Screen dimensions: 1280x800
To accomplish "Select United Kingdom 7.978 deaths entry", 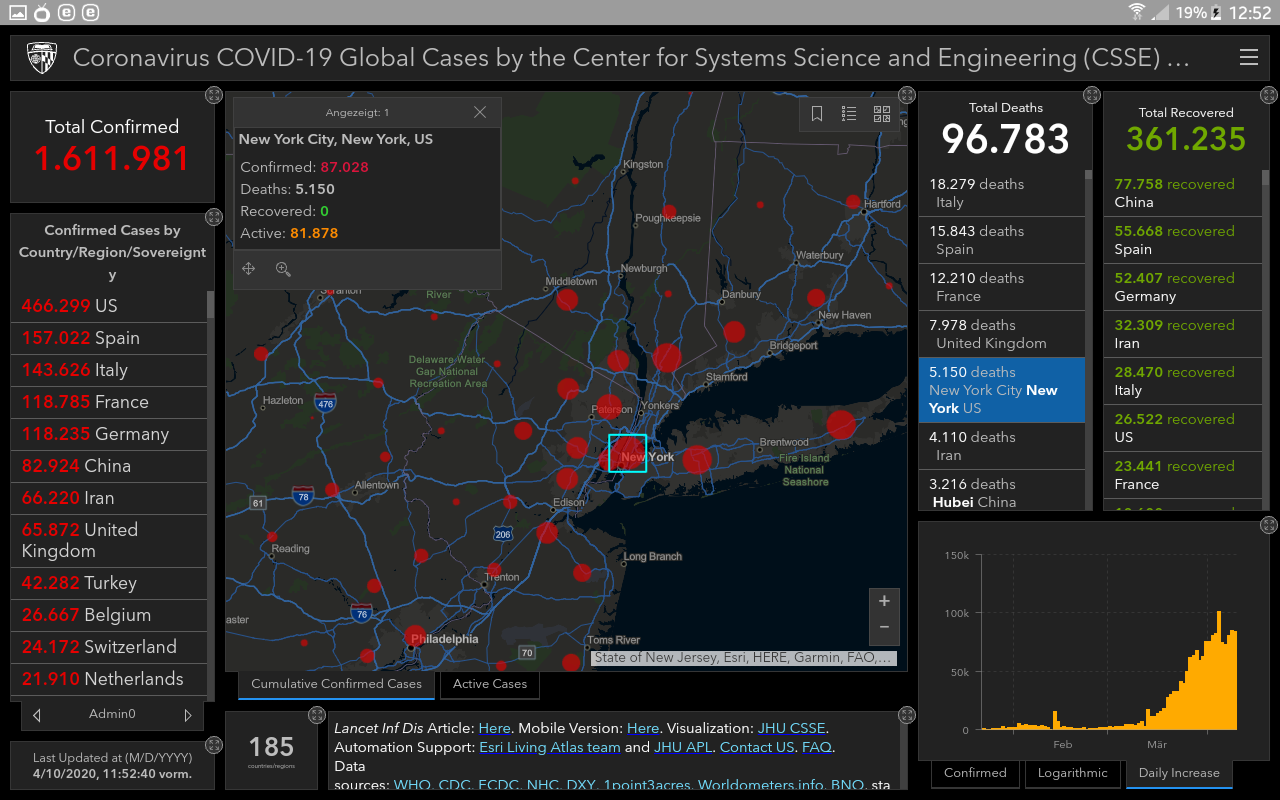I will tap(1002, 334).
